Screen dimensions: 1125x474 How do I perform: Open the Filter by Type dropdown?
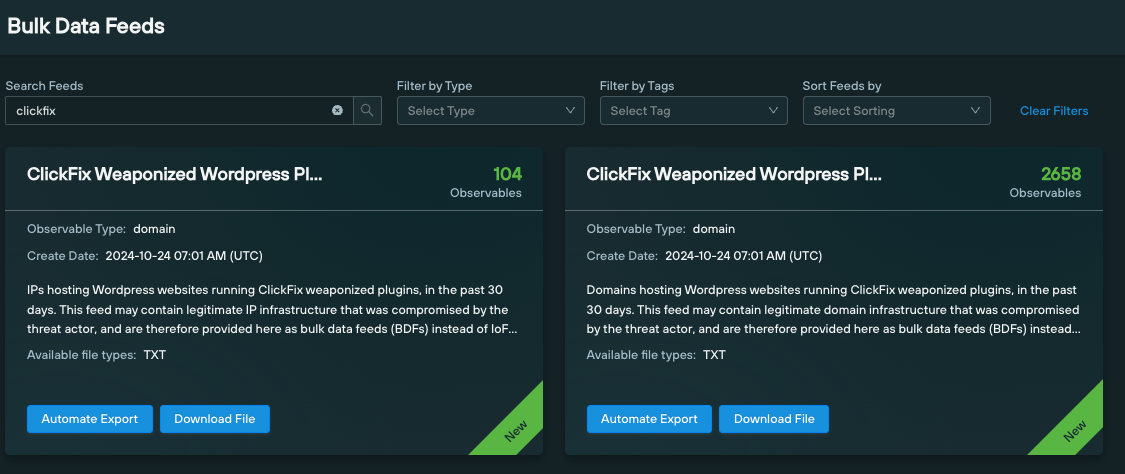click(491, 110)
